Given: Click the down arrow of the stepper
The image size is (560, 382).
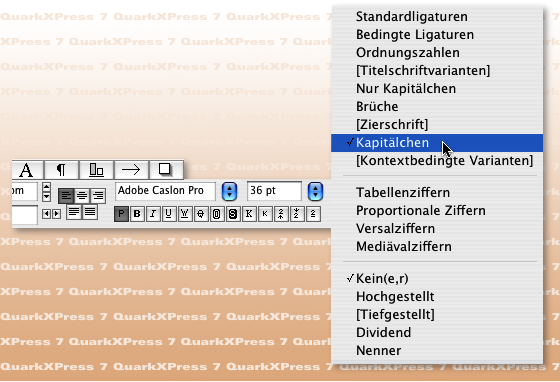Looking at the screenshot, I should pos(46,197).
